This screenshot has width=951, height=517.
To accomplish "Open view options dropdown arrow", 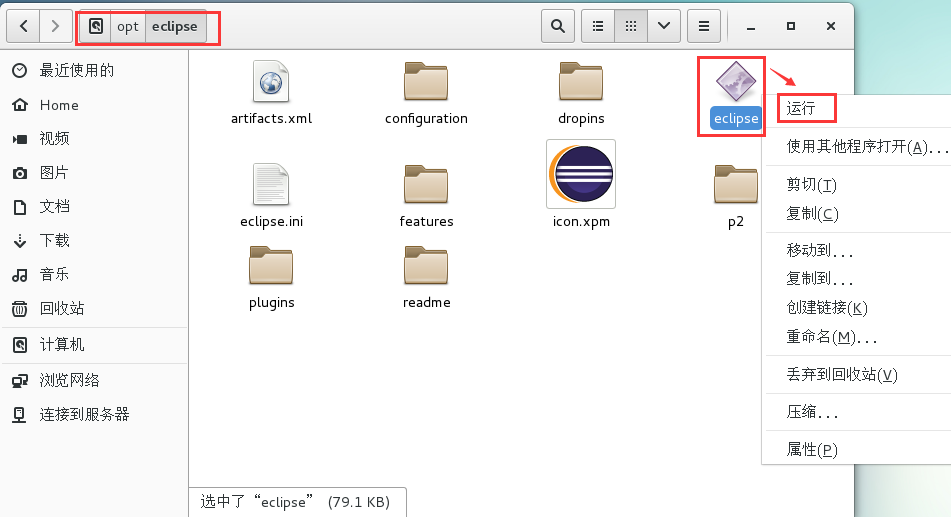I will (x=664, y=26).
